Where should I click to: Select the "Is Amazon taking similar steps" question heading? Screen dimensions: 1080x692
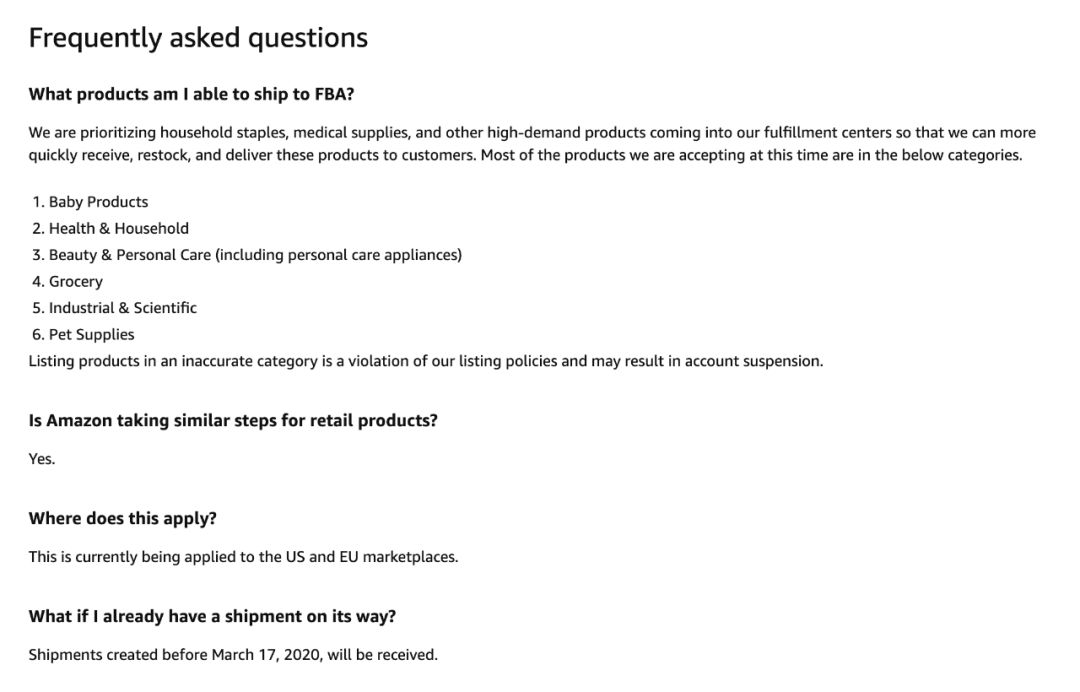(x=233, y=421)
